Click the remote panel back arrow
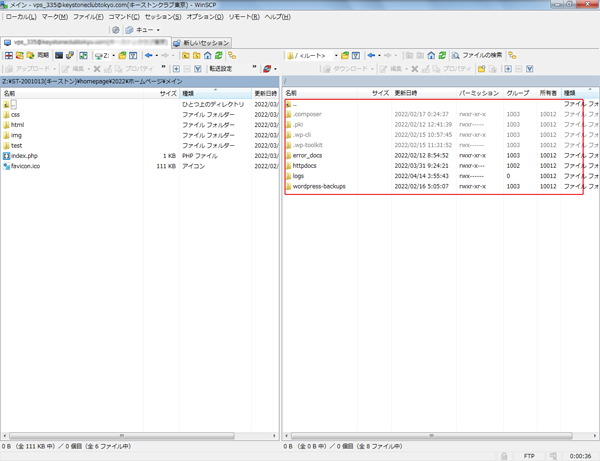The height and width of the screenshot is (461, 600). (372, 56)
